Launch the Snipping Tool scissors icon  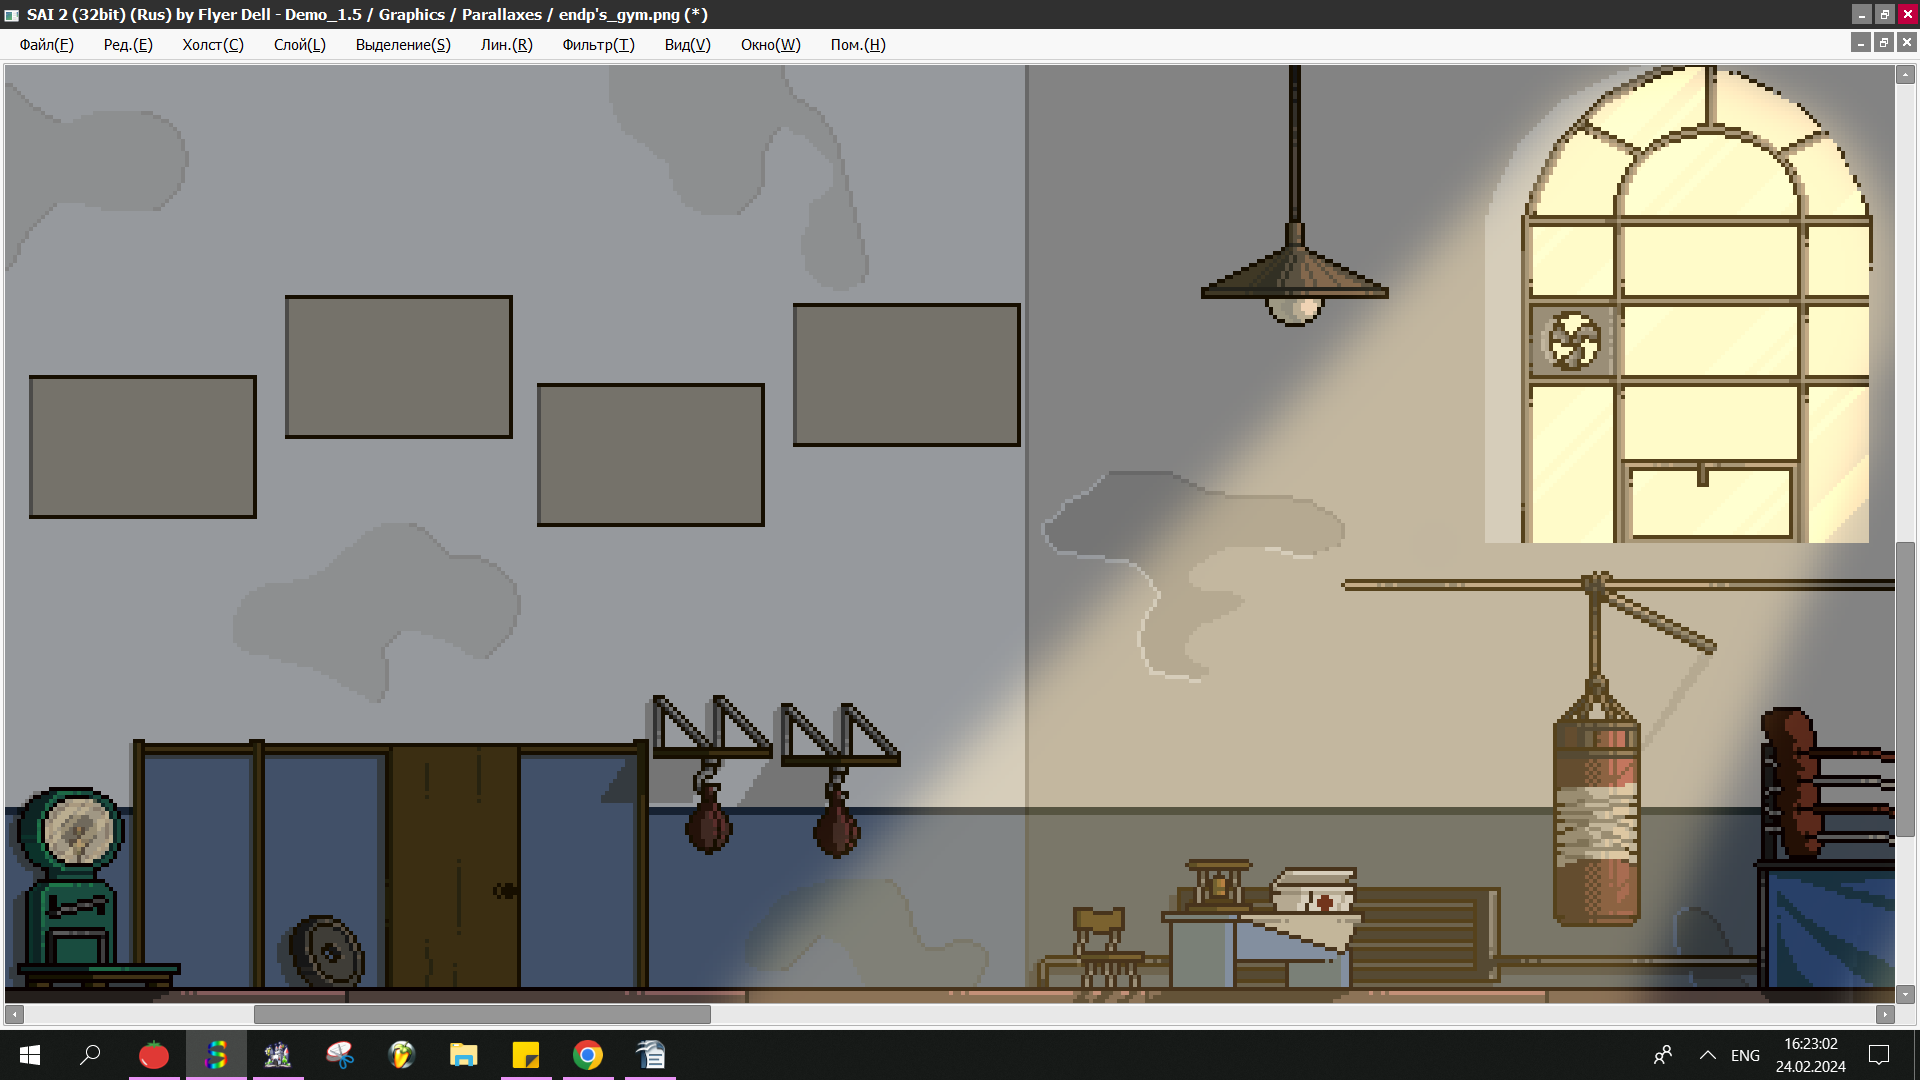click(340, 1055)
